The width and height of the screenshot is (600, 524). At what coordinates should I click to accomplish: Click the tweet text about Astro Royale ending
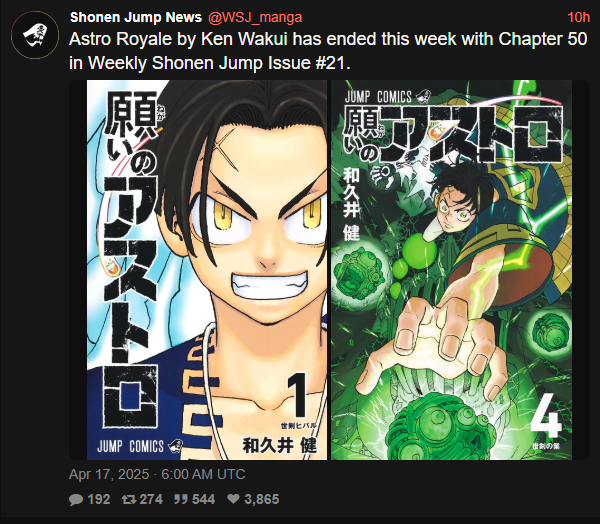[x=328, y=51]
